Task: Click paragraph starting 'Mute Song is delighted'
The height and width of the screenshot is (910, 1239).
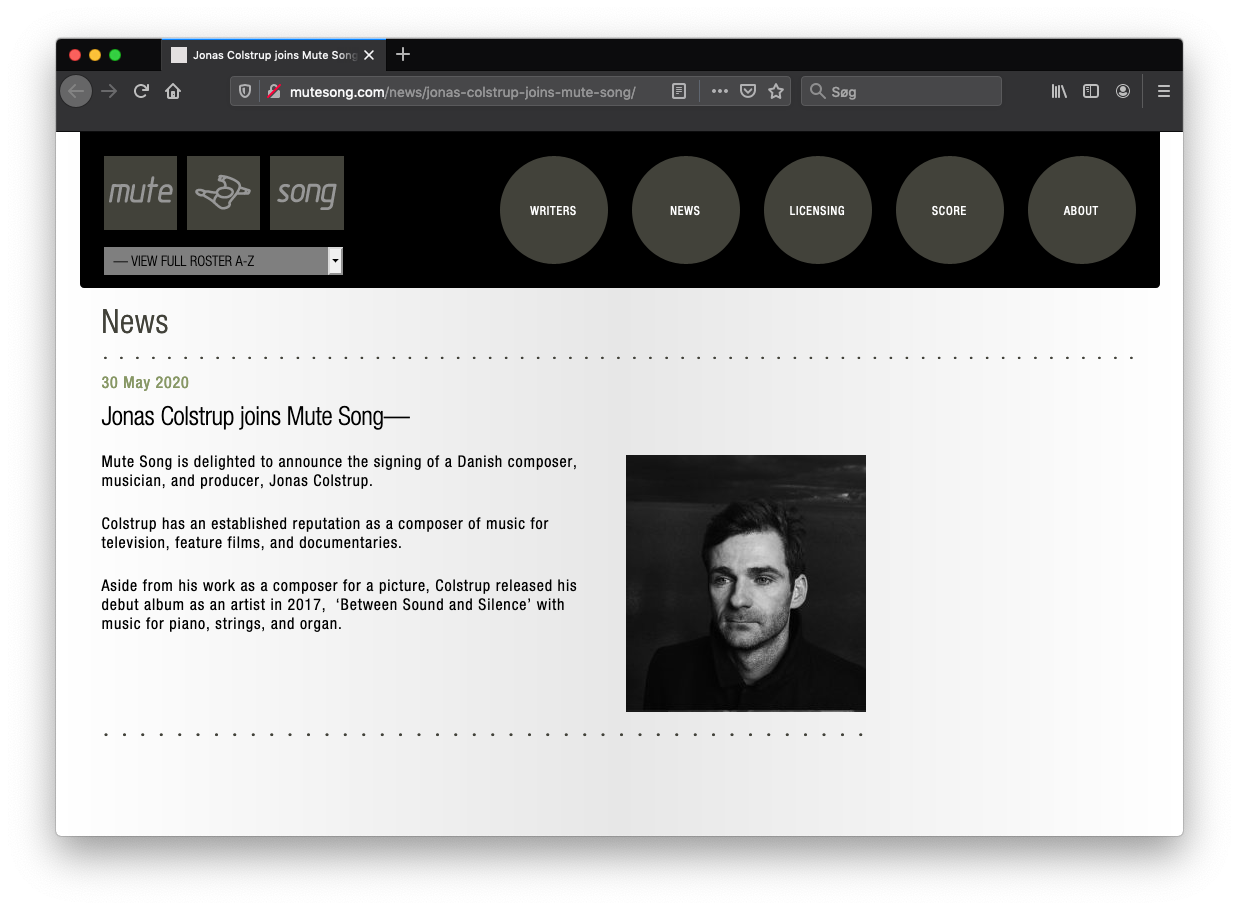Action: 339,471
